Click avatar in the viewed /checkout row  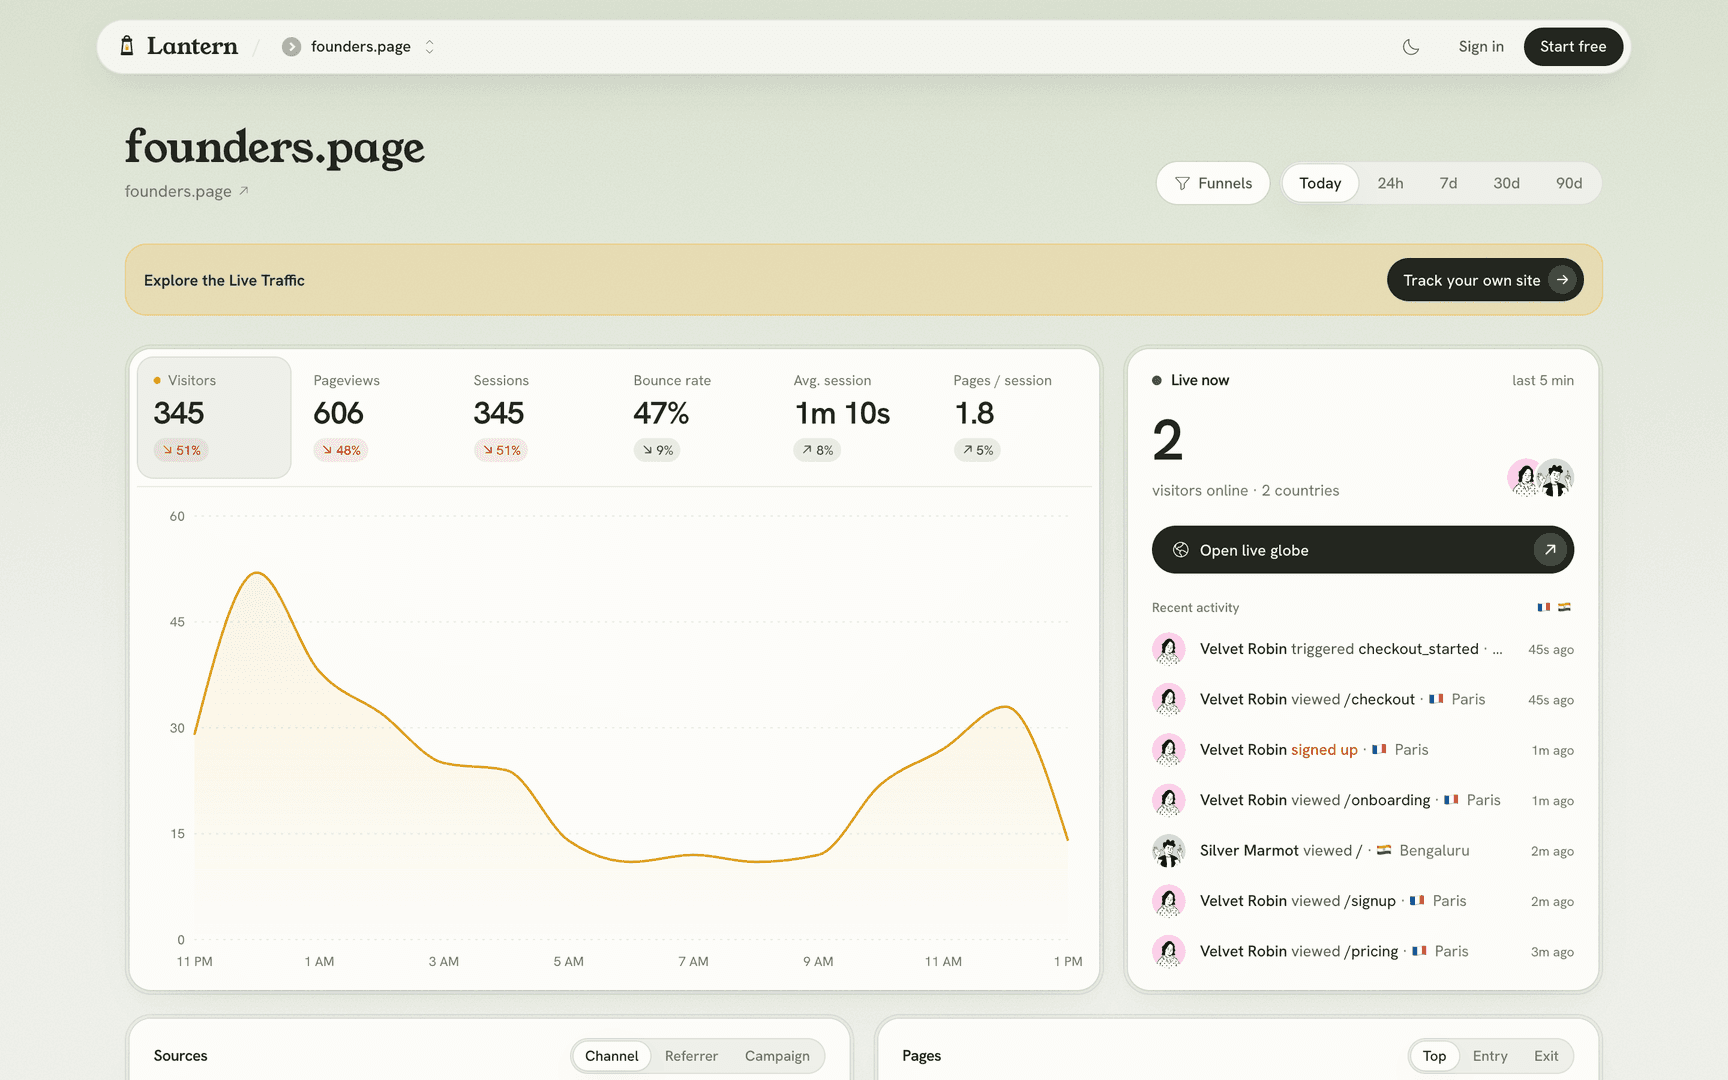pyautogui.click(x=1169, y=699)
